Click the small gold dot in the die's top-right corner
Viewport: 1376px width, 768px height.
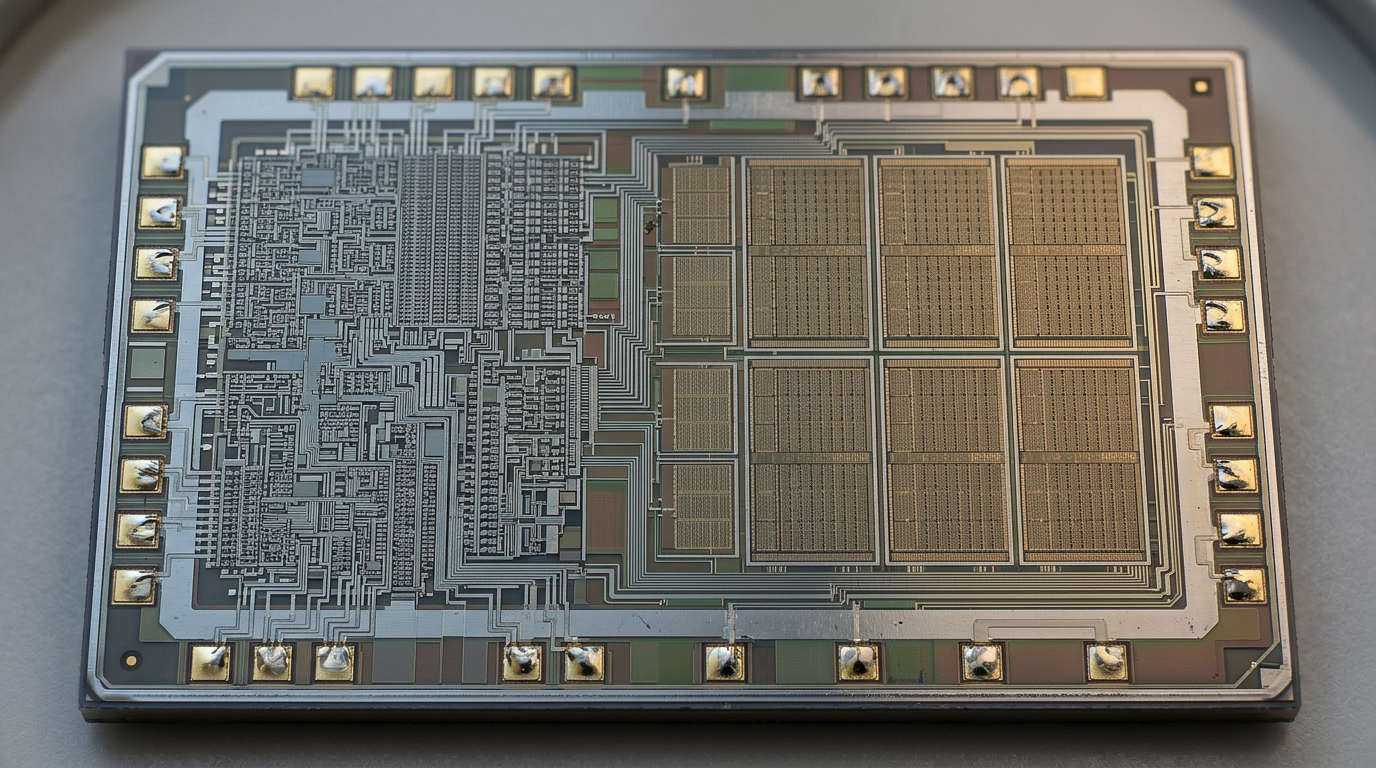1200,87
